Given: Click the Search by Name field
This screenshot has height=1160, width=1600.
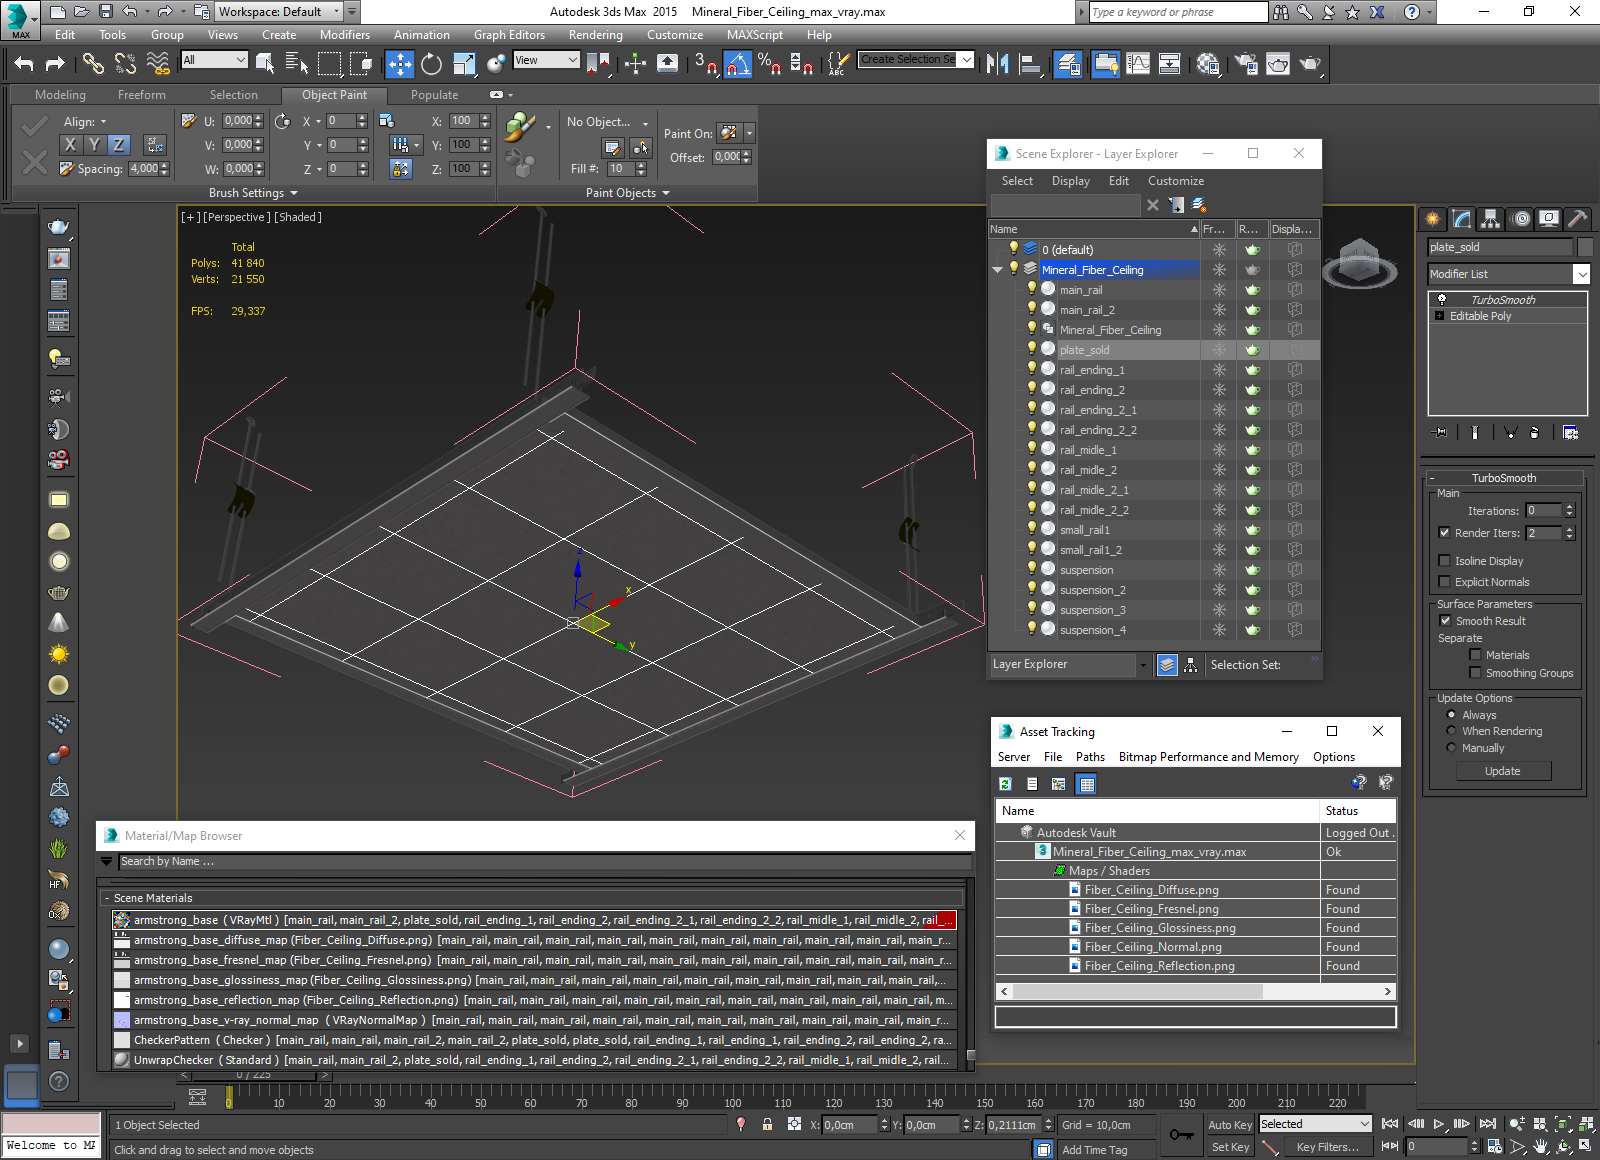Looking at the screenshot, I should [x=544, y=861].
